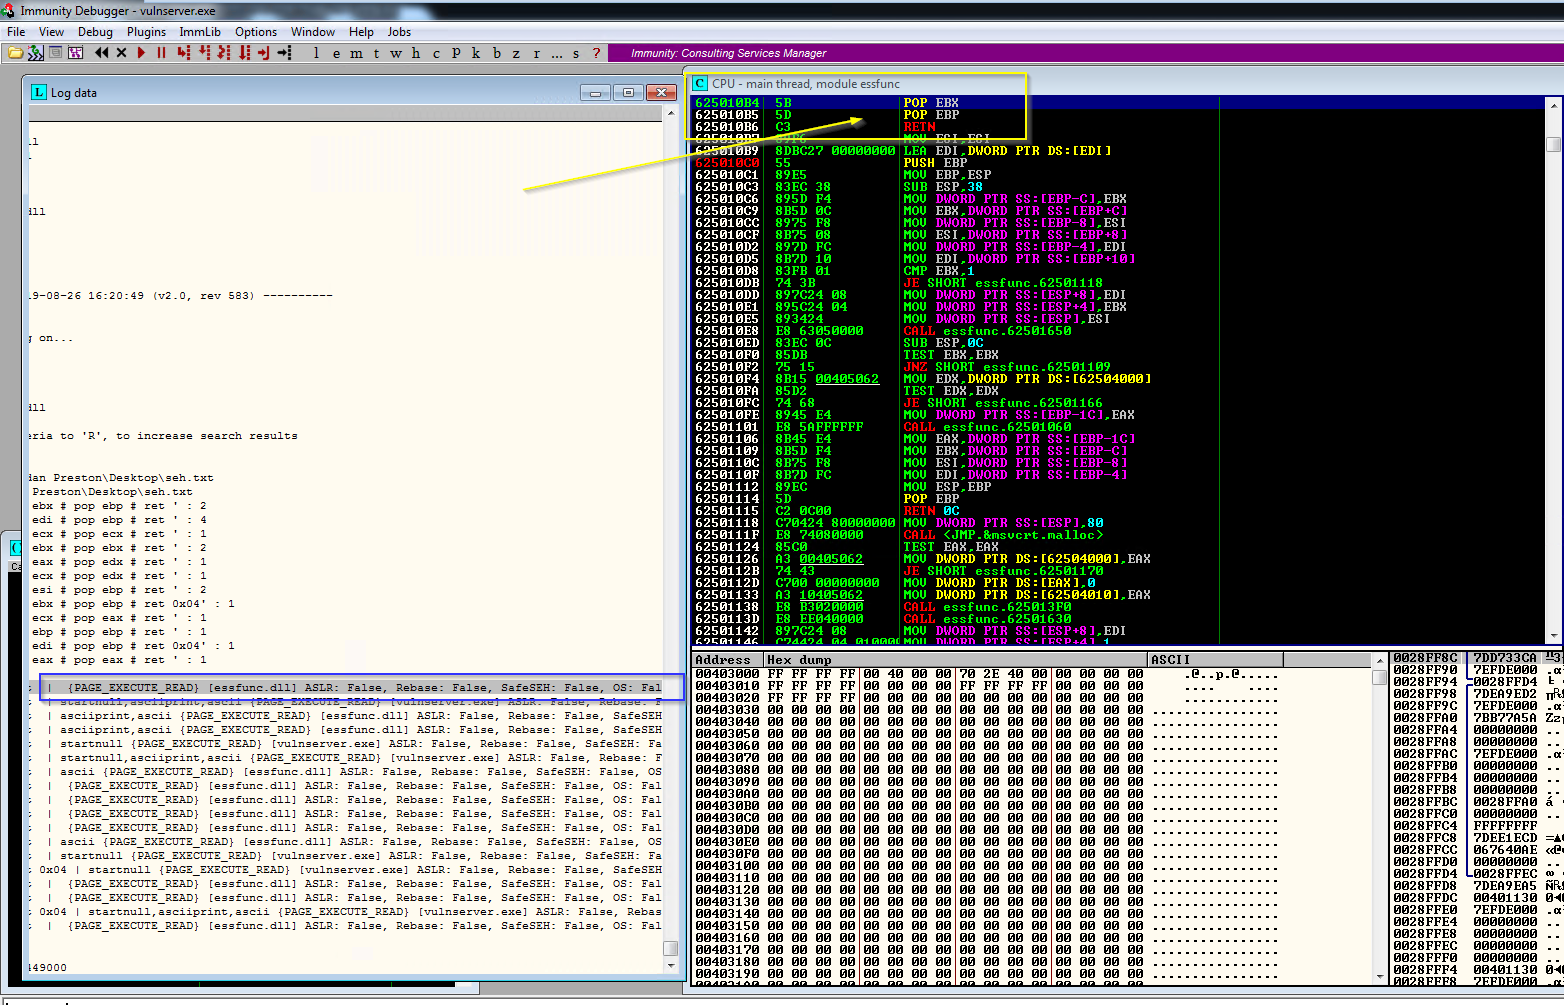Select the POP EBX instruction at 625010B4
This screenshot has height=1005, width=1564.
[930, 103]
